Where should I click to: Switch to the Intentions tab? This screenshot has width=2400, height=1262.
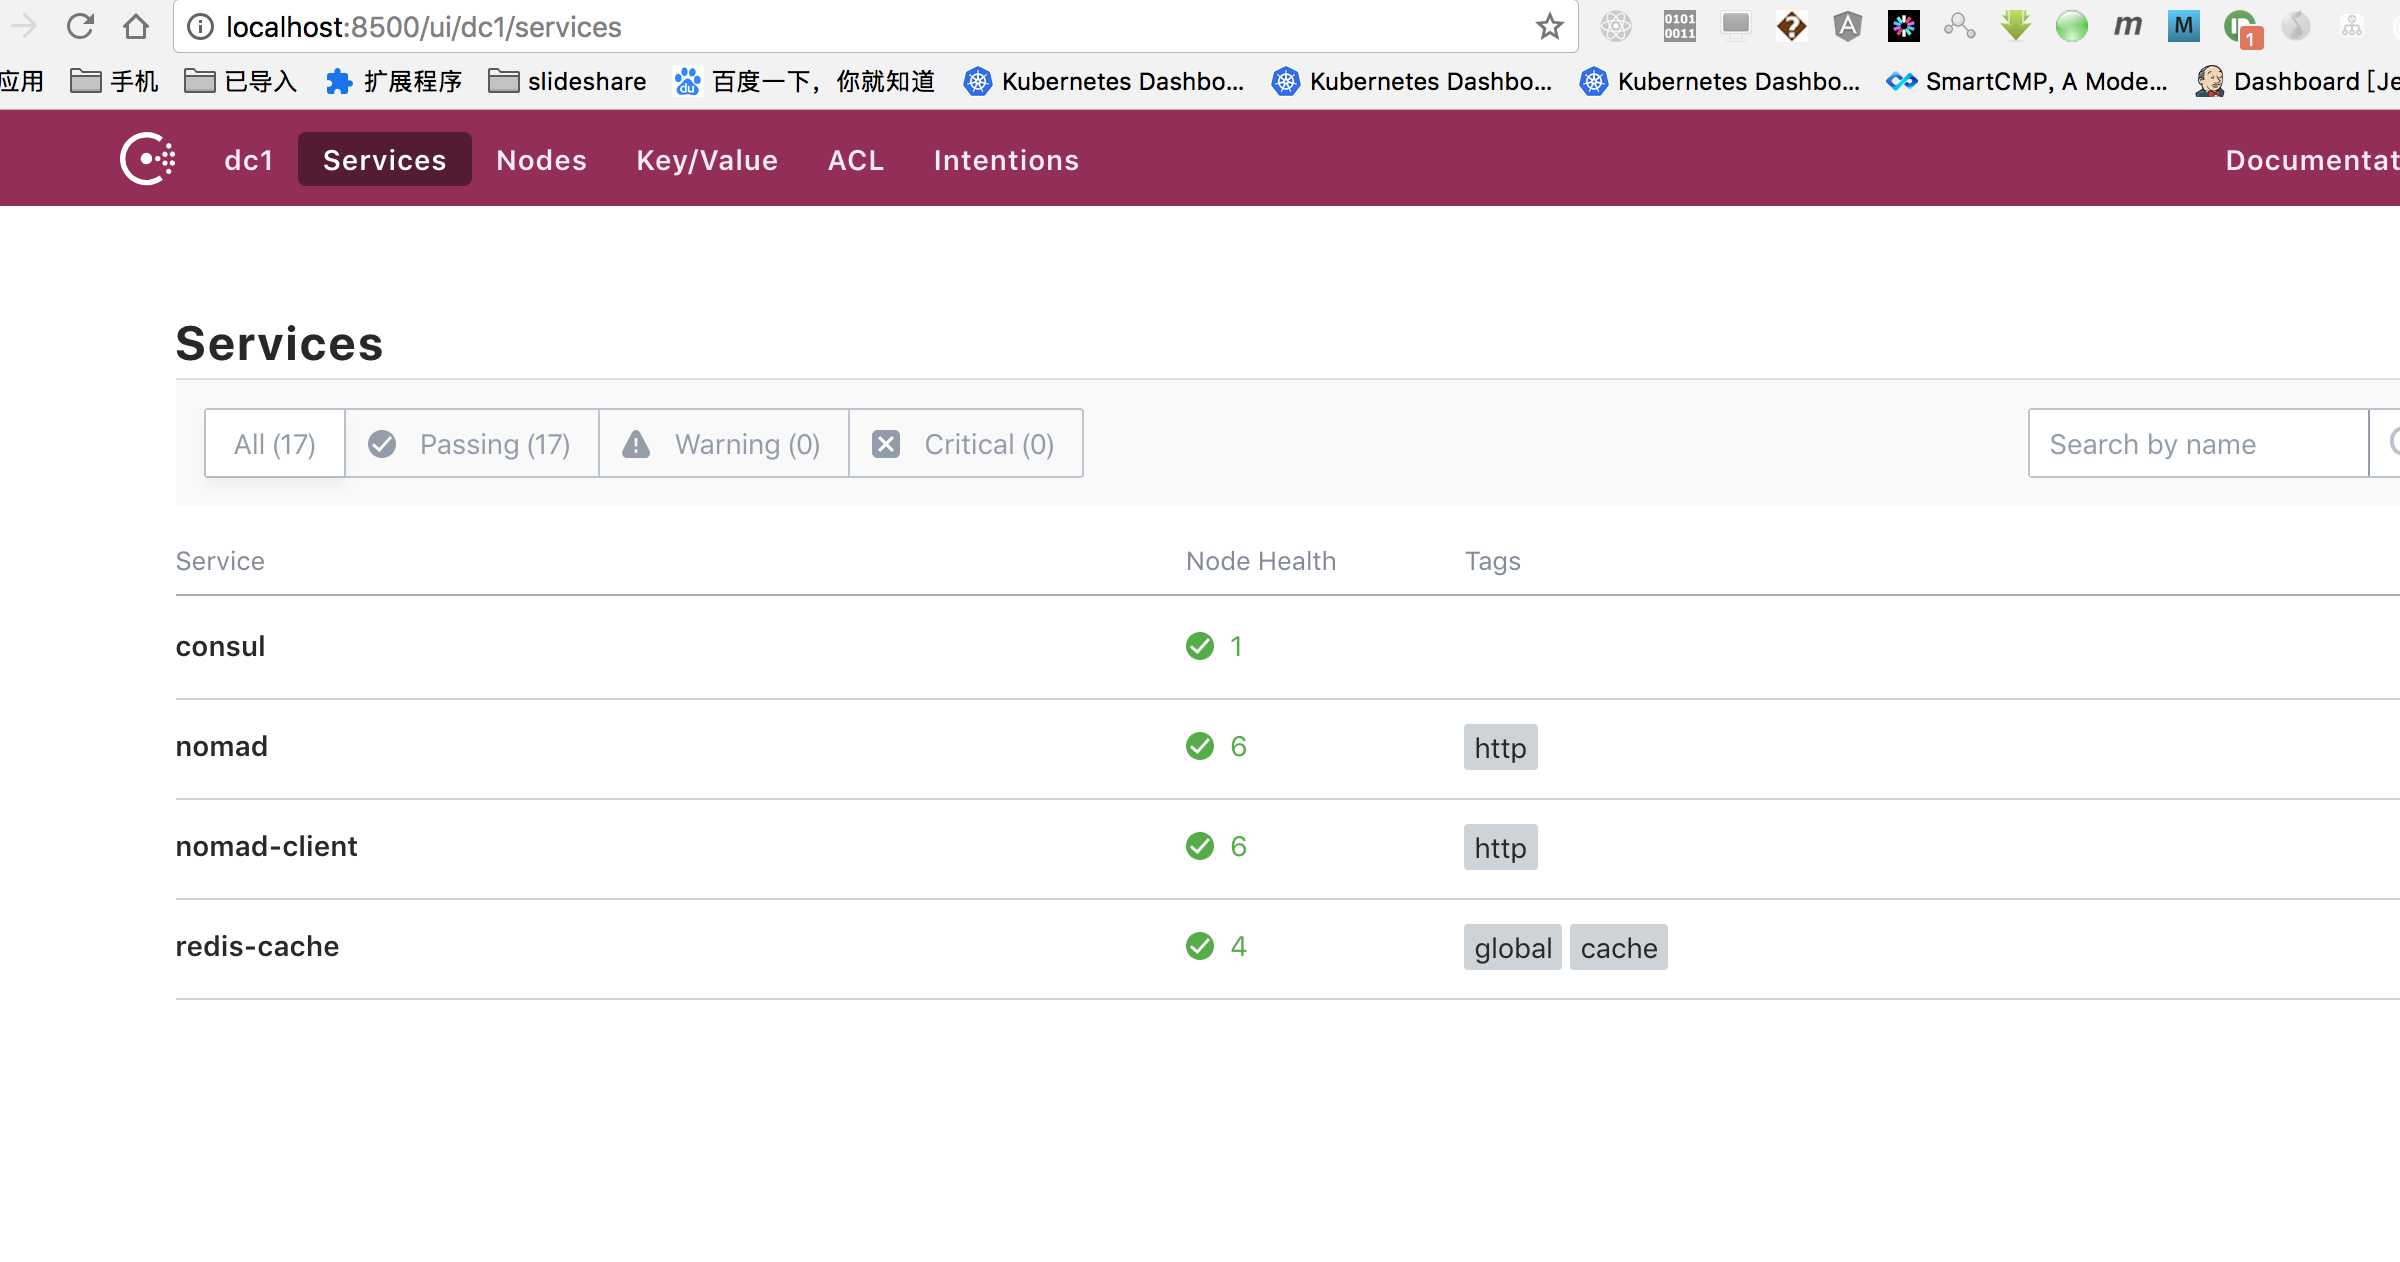click(x=1006, y=160)
